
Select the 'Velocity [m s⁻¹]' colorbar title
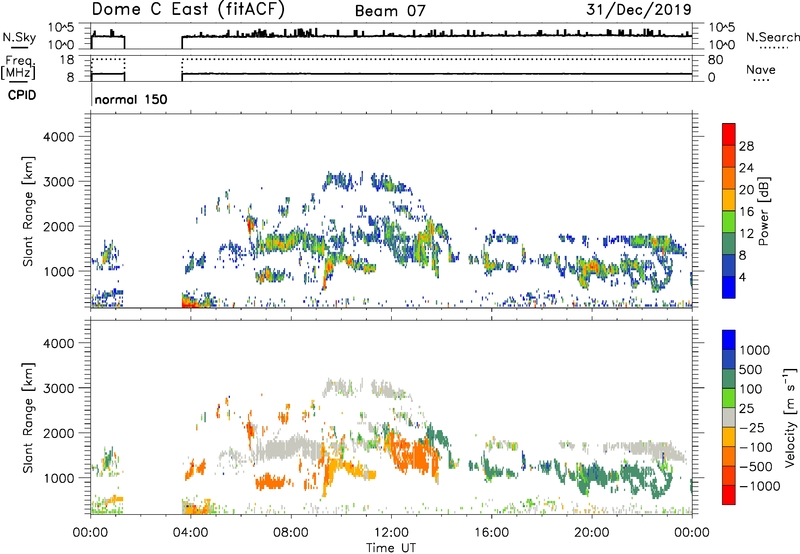click(x=790, y=417)
